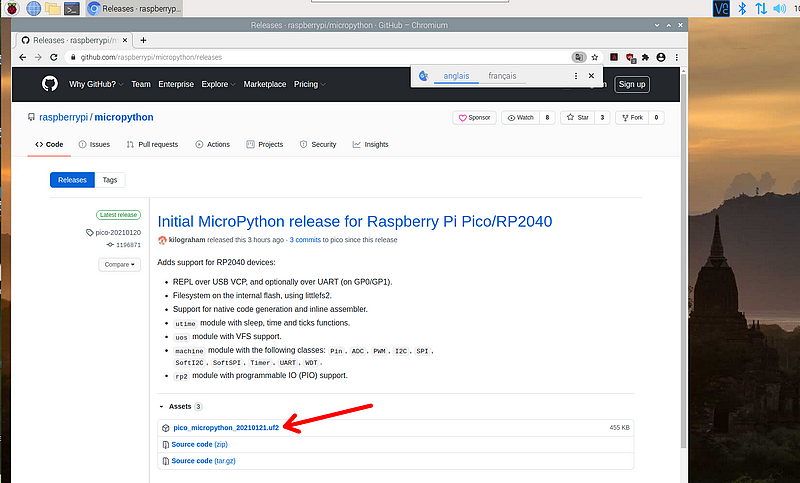
Task: Click the Releases button
Action: (x=72, y=180)
